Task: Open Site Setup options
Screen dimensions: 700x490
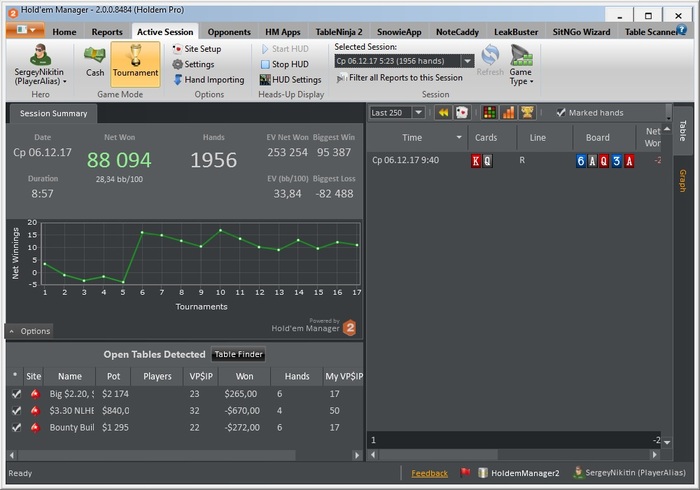Action: (197, 49)
